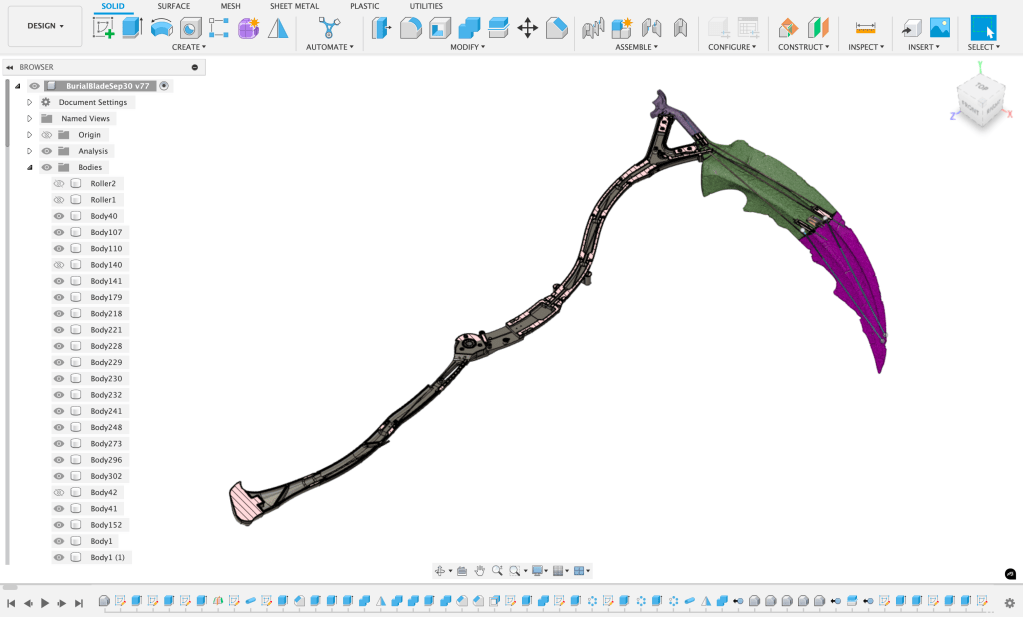Click the timeline Play button
The image size is (1023, 617).
point(45,603)
